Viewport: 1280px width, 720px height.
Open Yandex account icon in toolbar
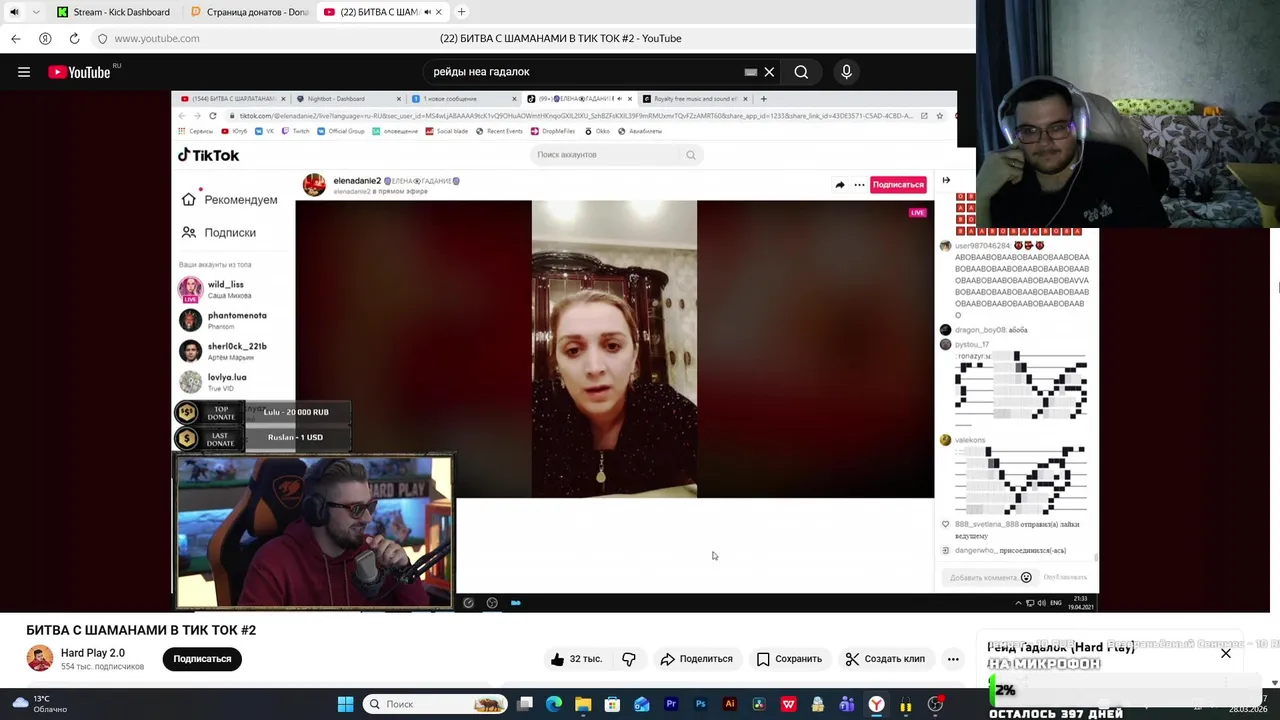click(45, 38)
